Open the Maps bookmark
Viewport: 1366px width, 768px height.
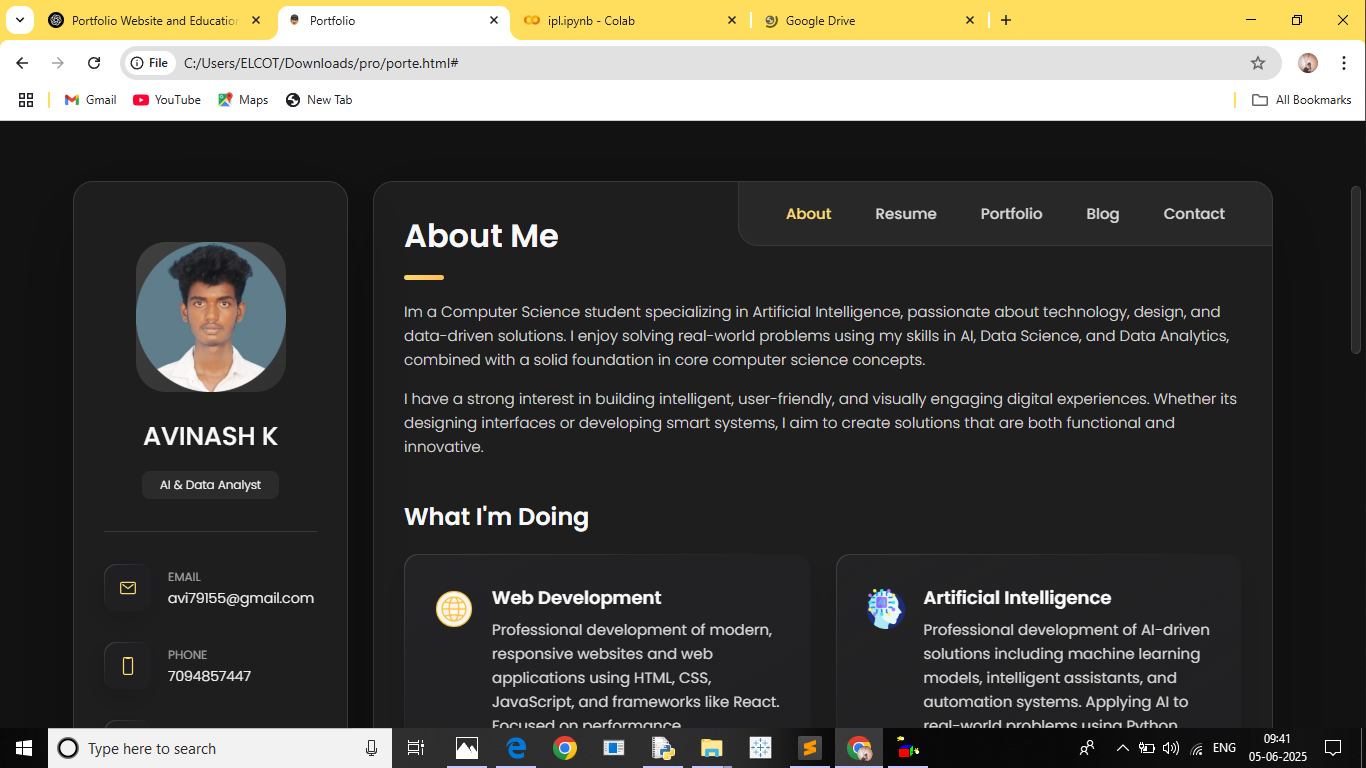tap(243, 100)
